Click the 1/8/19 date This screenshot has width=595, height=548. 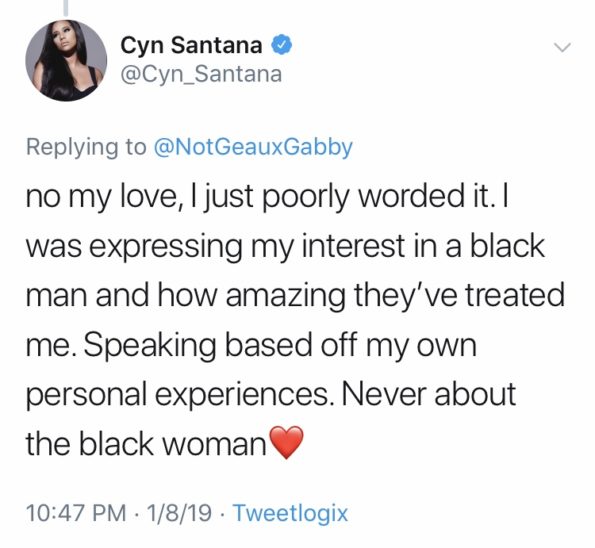point(180,513)
